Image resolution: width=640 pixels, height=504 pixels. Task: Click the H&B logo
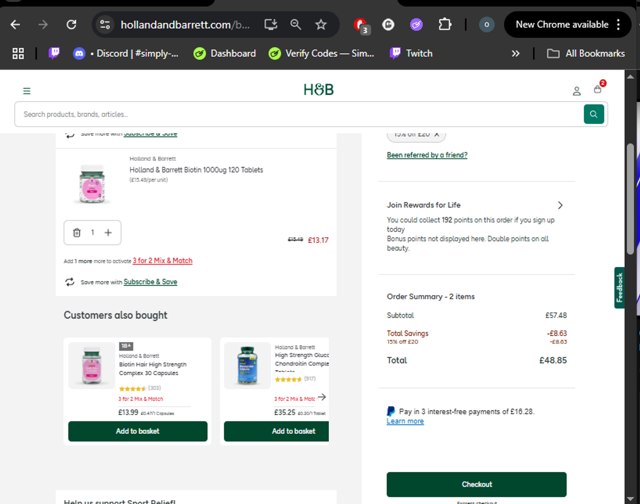click(318, 89)
